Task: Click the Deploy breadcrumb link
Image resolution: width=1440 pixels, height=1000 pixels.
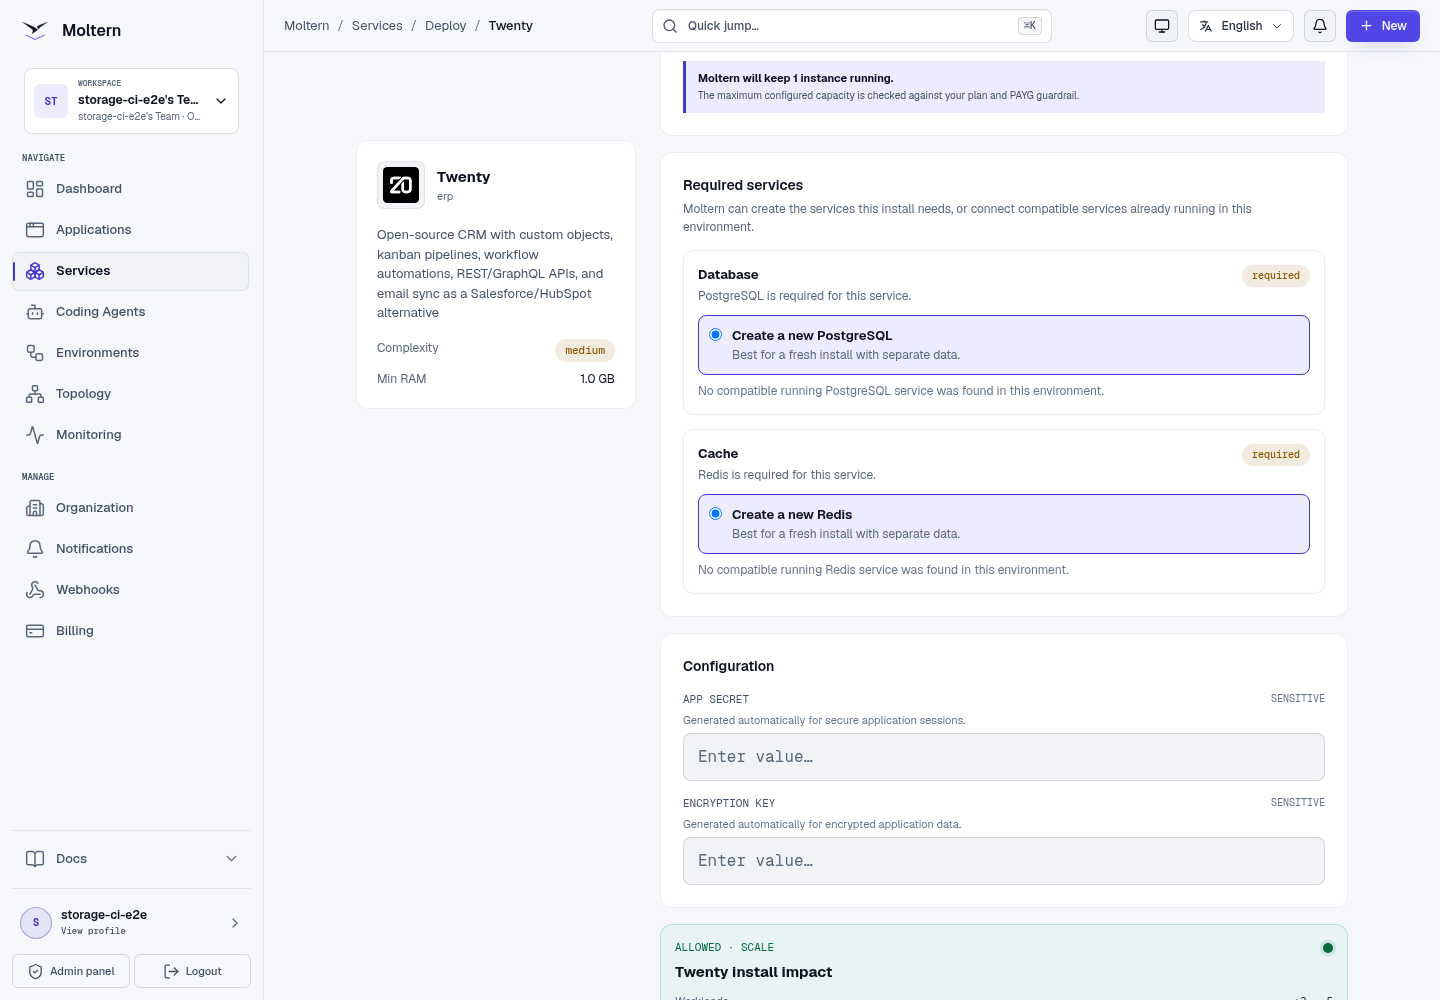Action: click(446, 26)
